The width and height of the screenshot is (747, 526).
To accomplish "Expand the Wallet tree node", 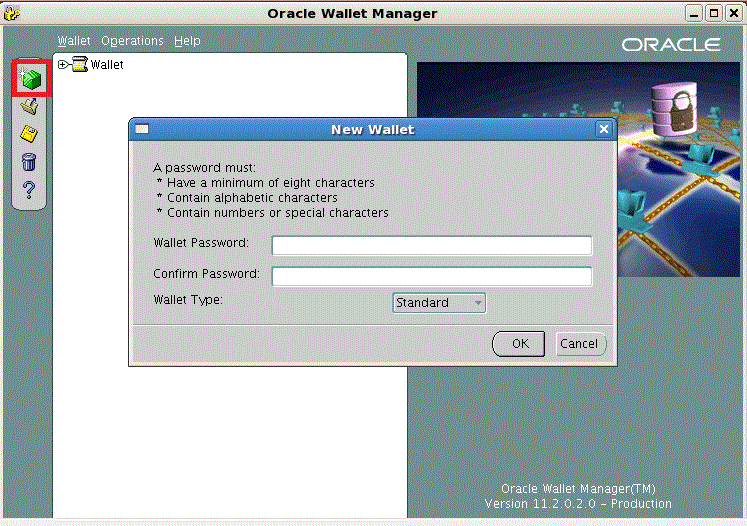I will [x=63, y=65].
